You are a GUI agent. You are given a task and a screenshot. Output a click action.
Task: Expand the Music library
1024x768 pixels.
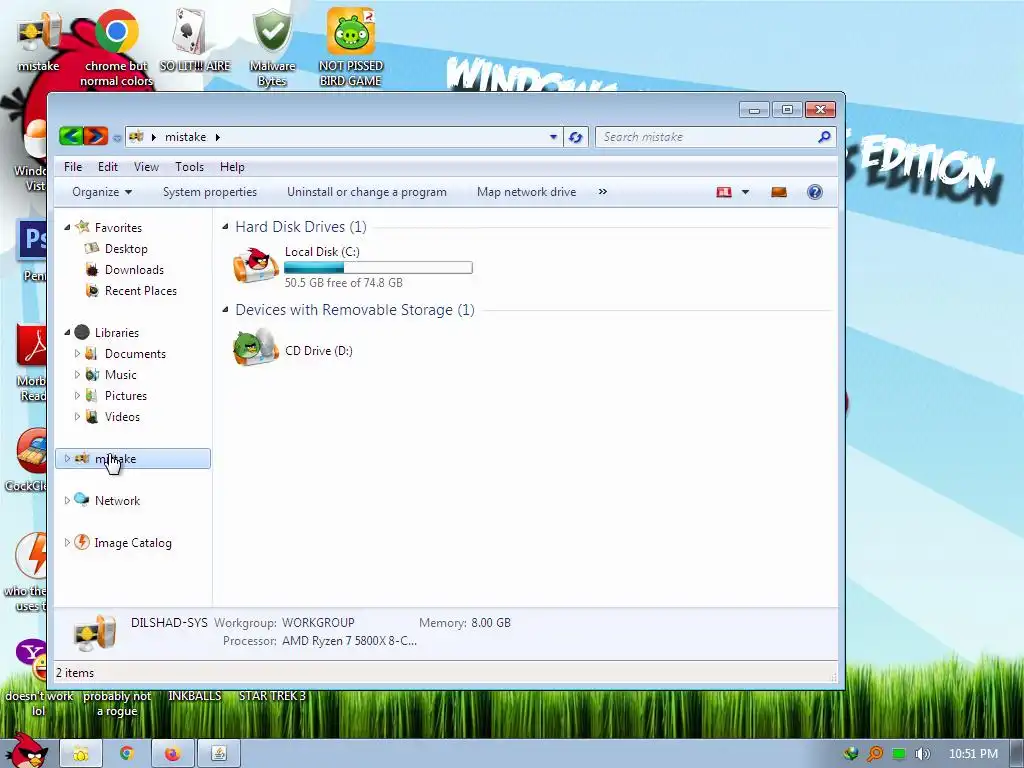(x=77, y=374)
